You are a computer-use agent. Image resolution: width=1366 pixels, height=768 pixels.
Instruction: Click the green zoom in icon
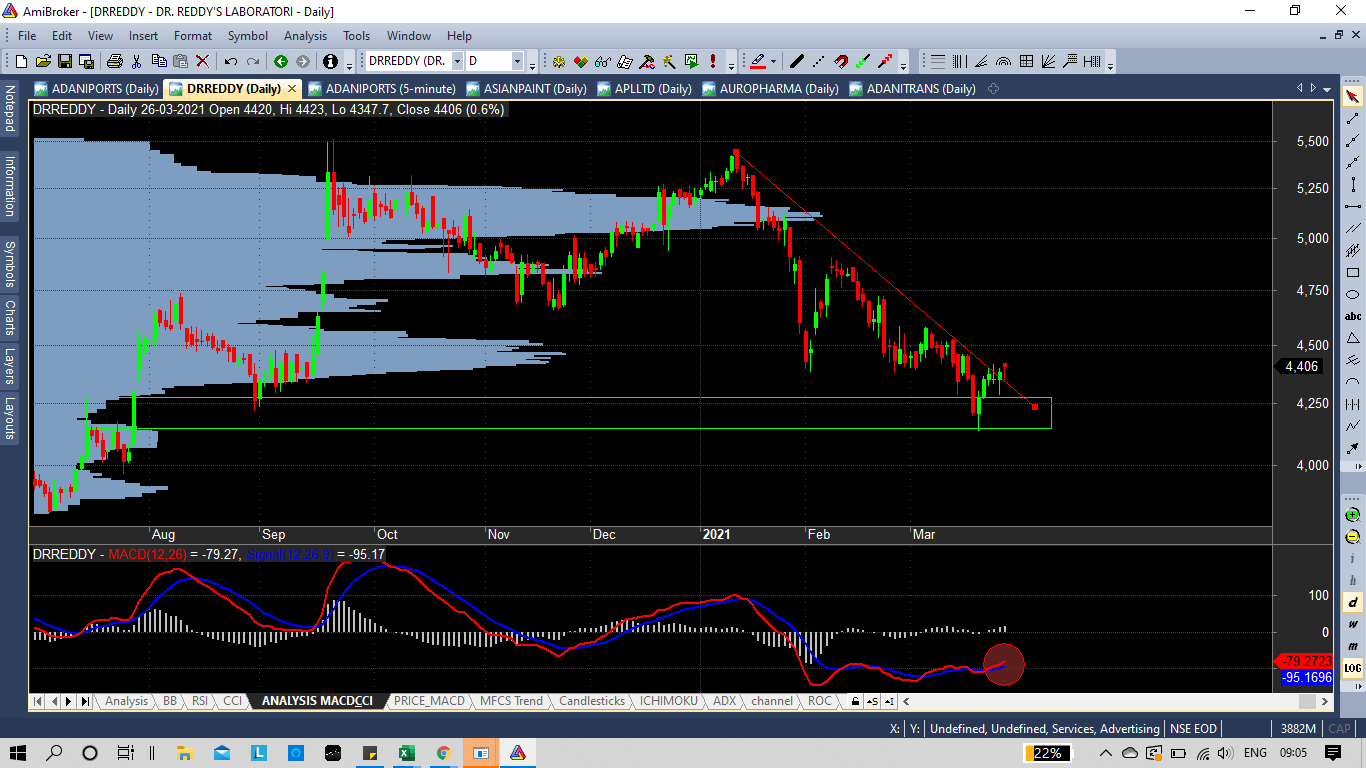click(1352, 515)
